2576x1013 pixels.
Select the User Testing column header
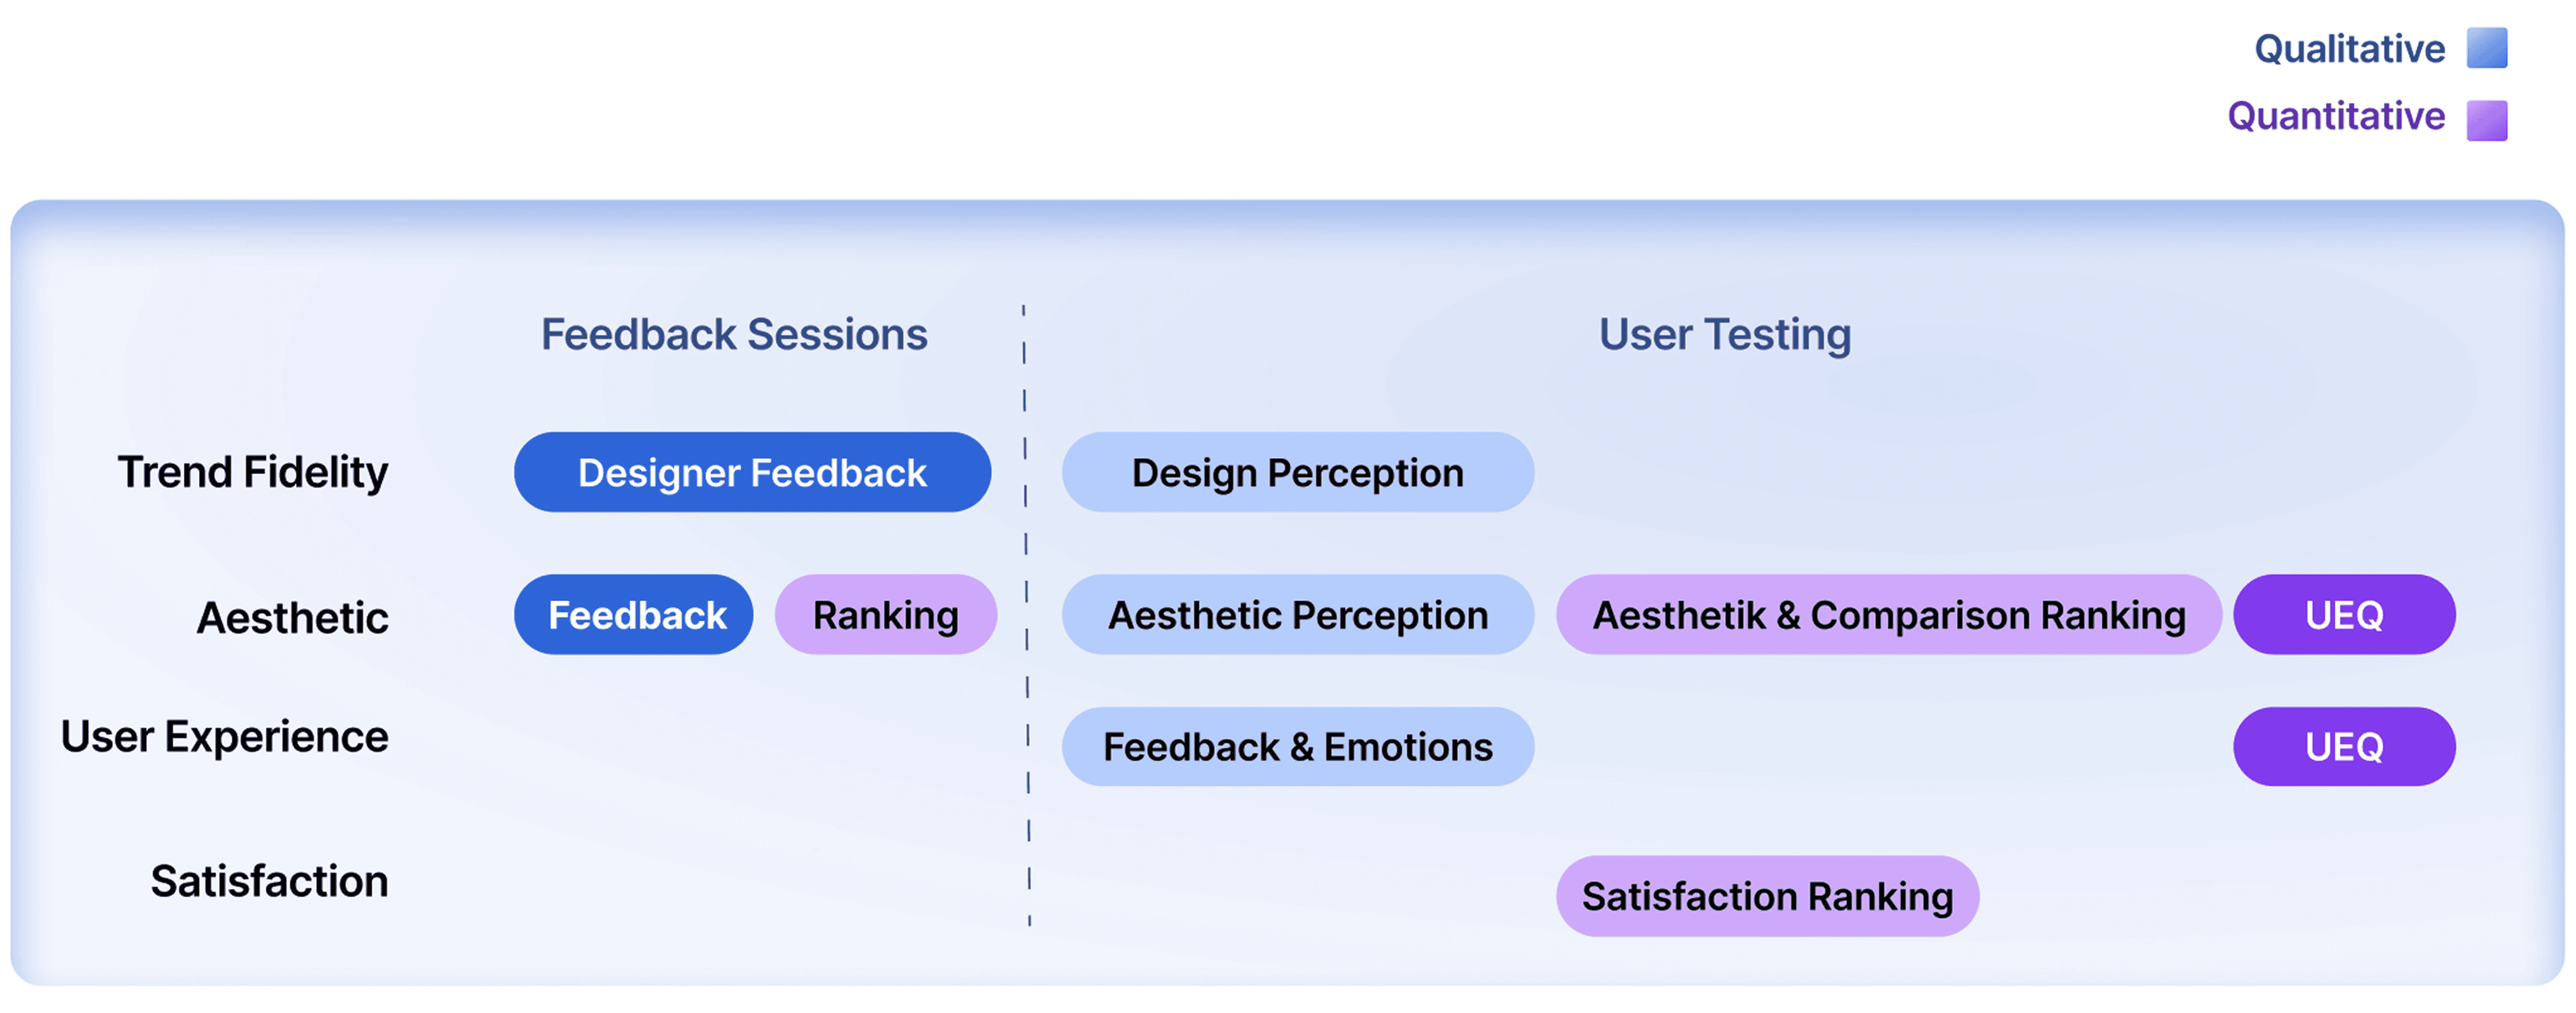tap(1724, 334)
